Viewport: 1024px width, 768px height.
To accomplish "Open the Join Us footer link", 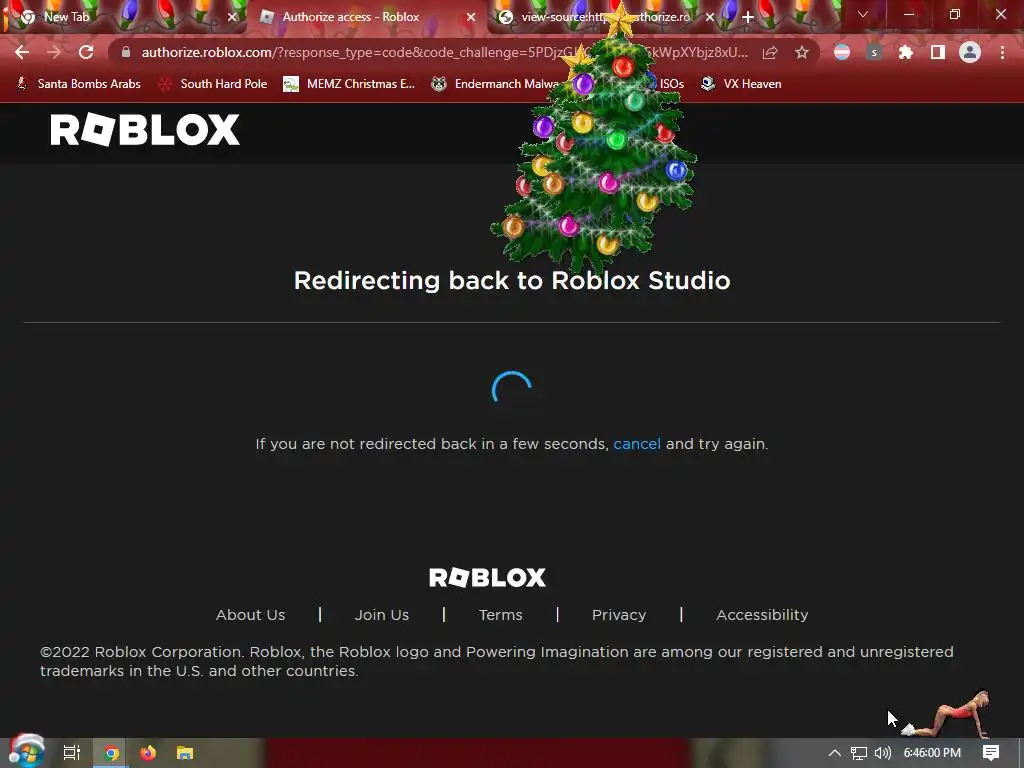I will click(381, 615).
